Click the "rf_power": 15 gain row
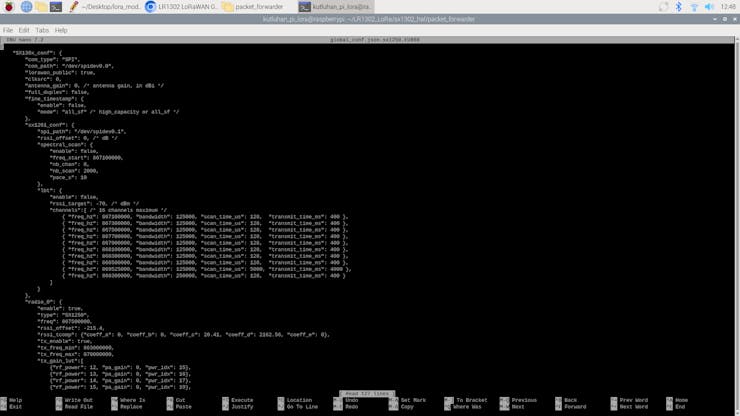The height and width of the screenshot is (416, 740). (x=120, y=387)
